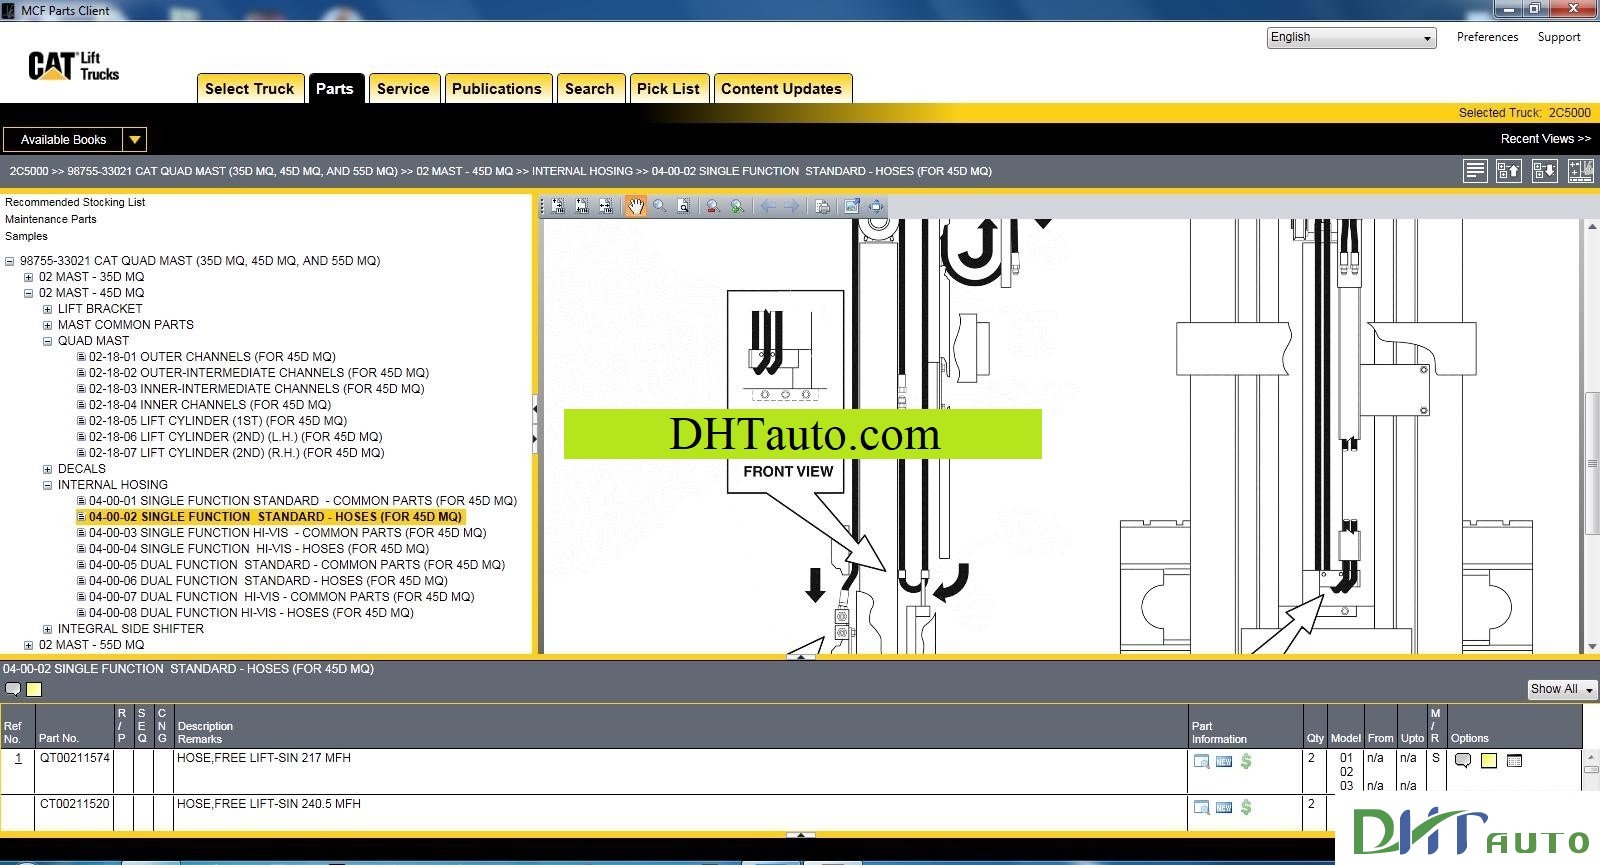The width and height of the screenshot is (1600, 865).
Task: Expand the INTEGRAL SIDE SHIFTER node
Action: 47,629
